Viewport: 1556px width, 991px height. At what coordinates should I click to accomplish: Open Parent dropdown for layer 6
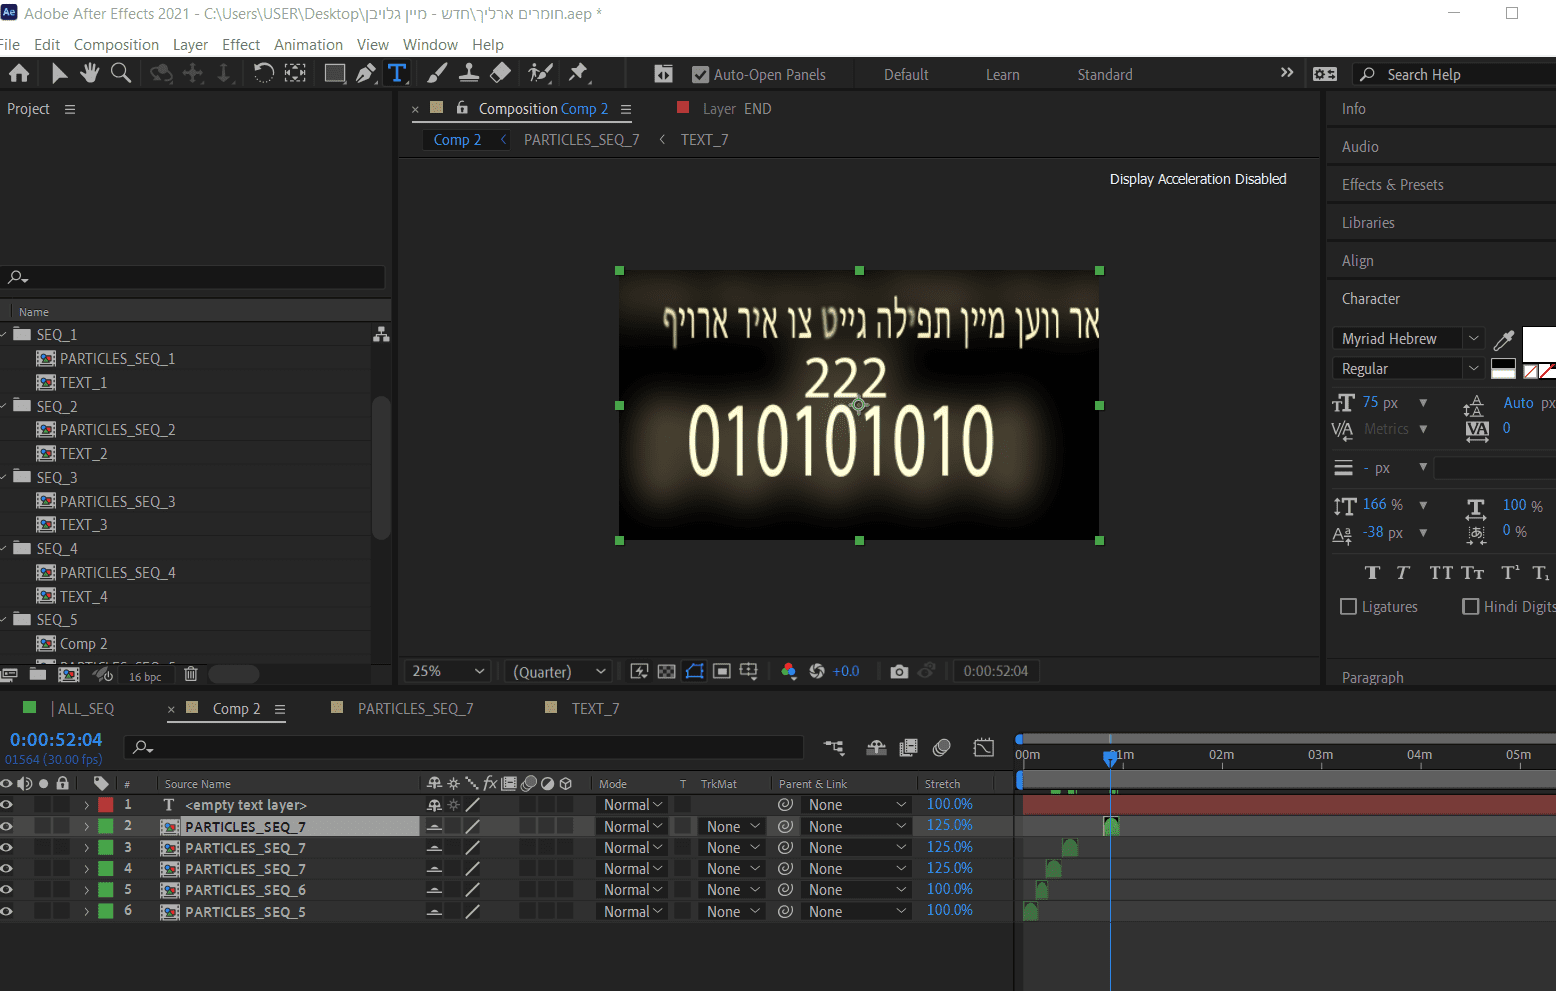[857, 912]
